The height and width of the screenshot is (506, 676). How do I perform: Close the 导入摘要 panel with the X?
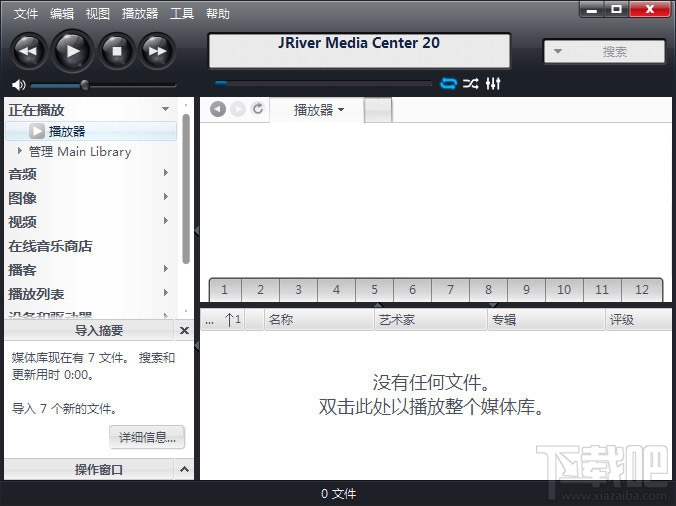pos(184,331)
